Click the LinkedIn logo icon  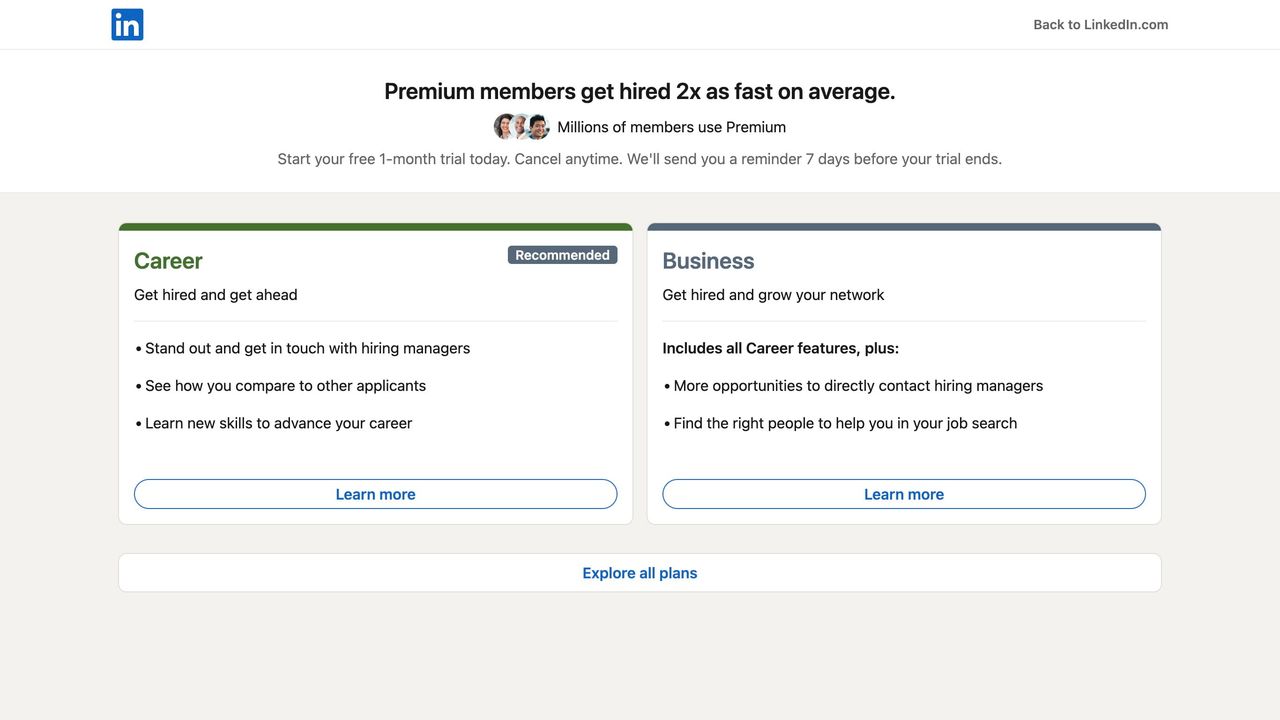pyautogui.click(x=127, y=25)
